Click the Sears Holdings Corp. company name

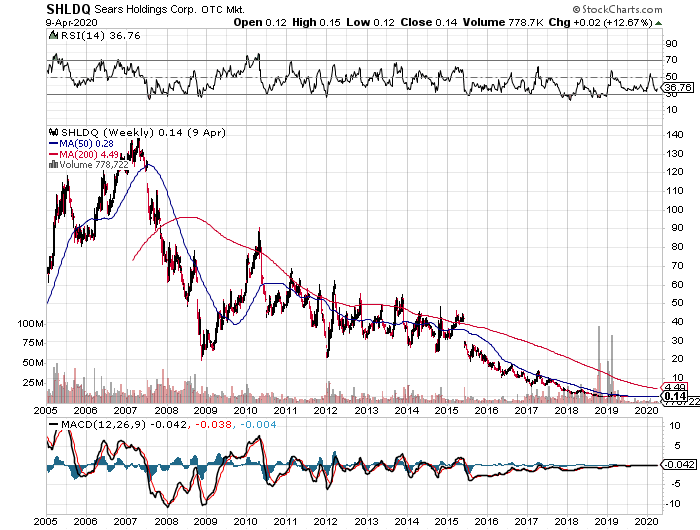(145, 9)
